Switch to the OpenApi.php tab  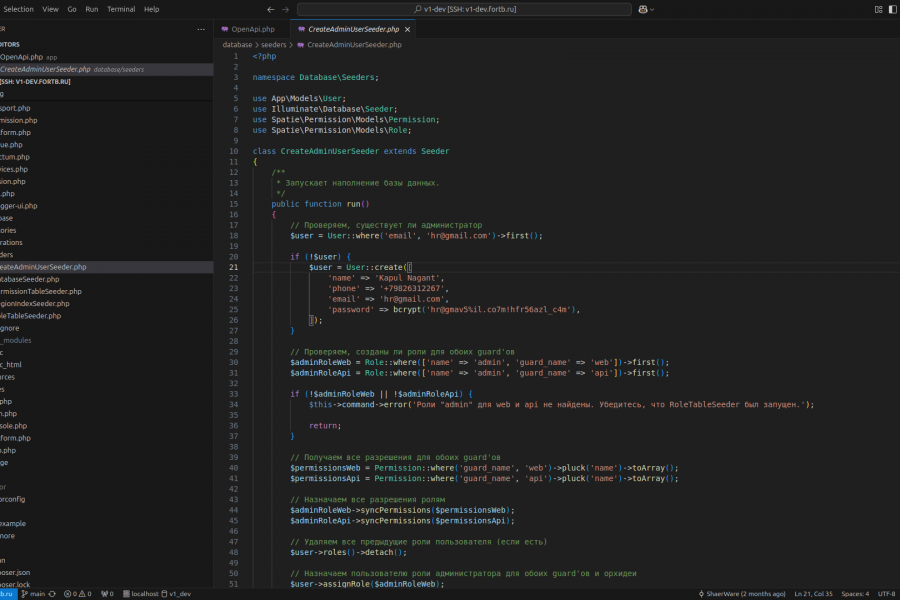pyautogui.click(x=252, y=29)
